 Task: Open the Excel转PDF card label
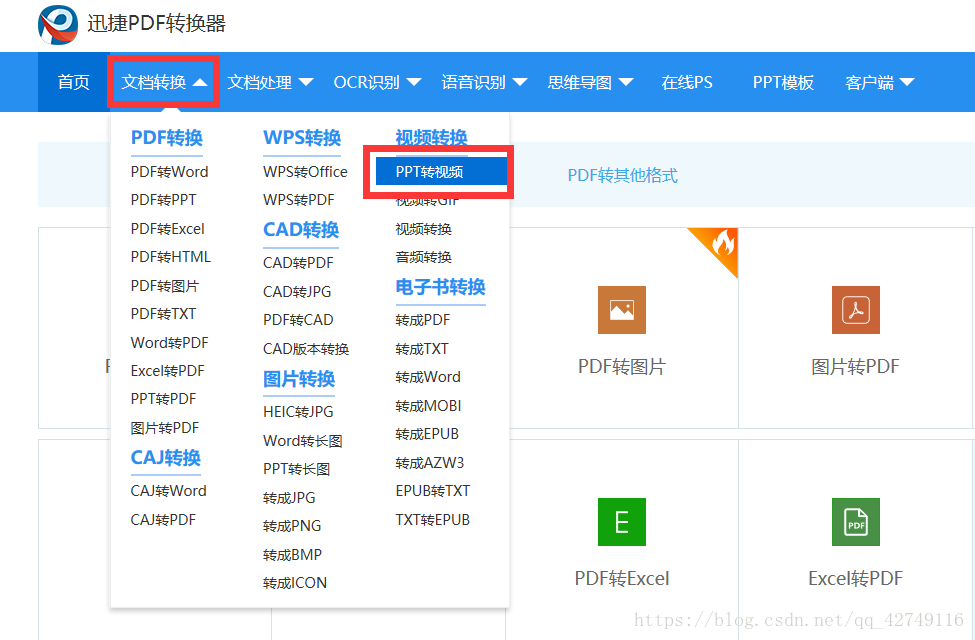(856, 578)
